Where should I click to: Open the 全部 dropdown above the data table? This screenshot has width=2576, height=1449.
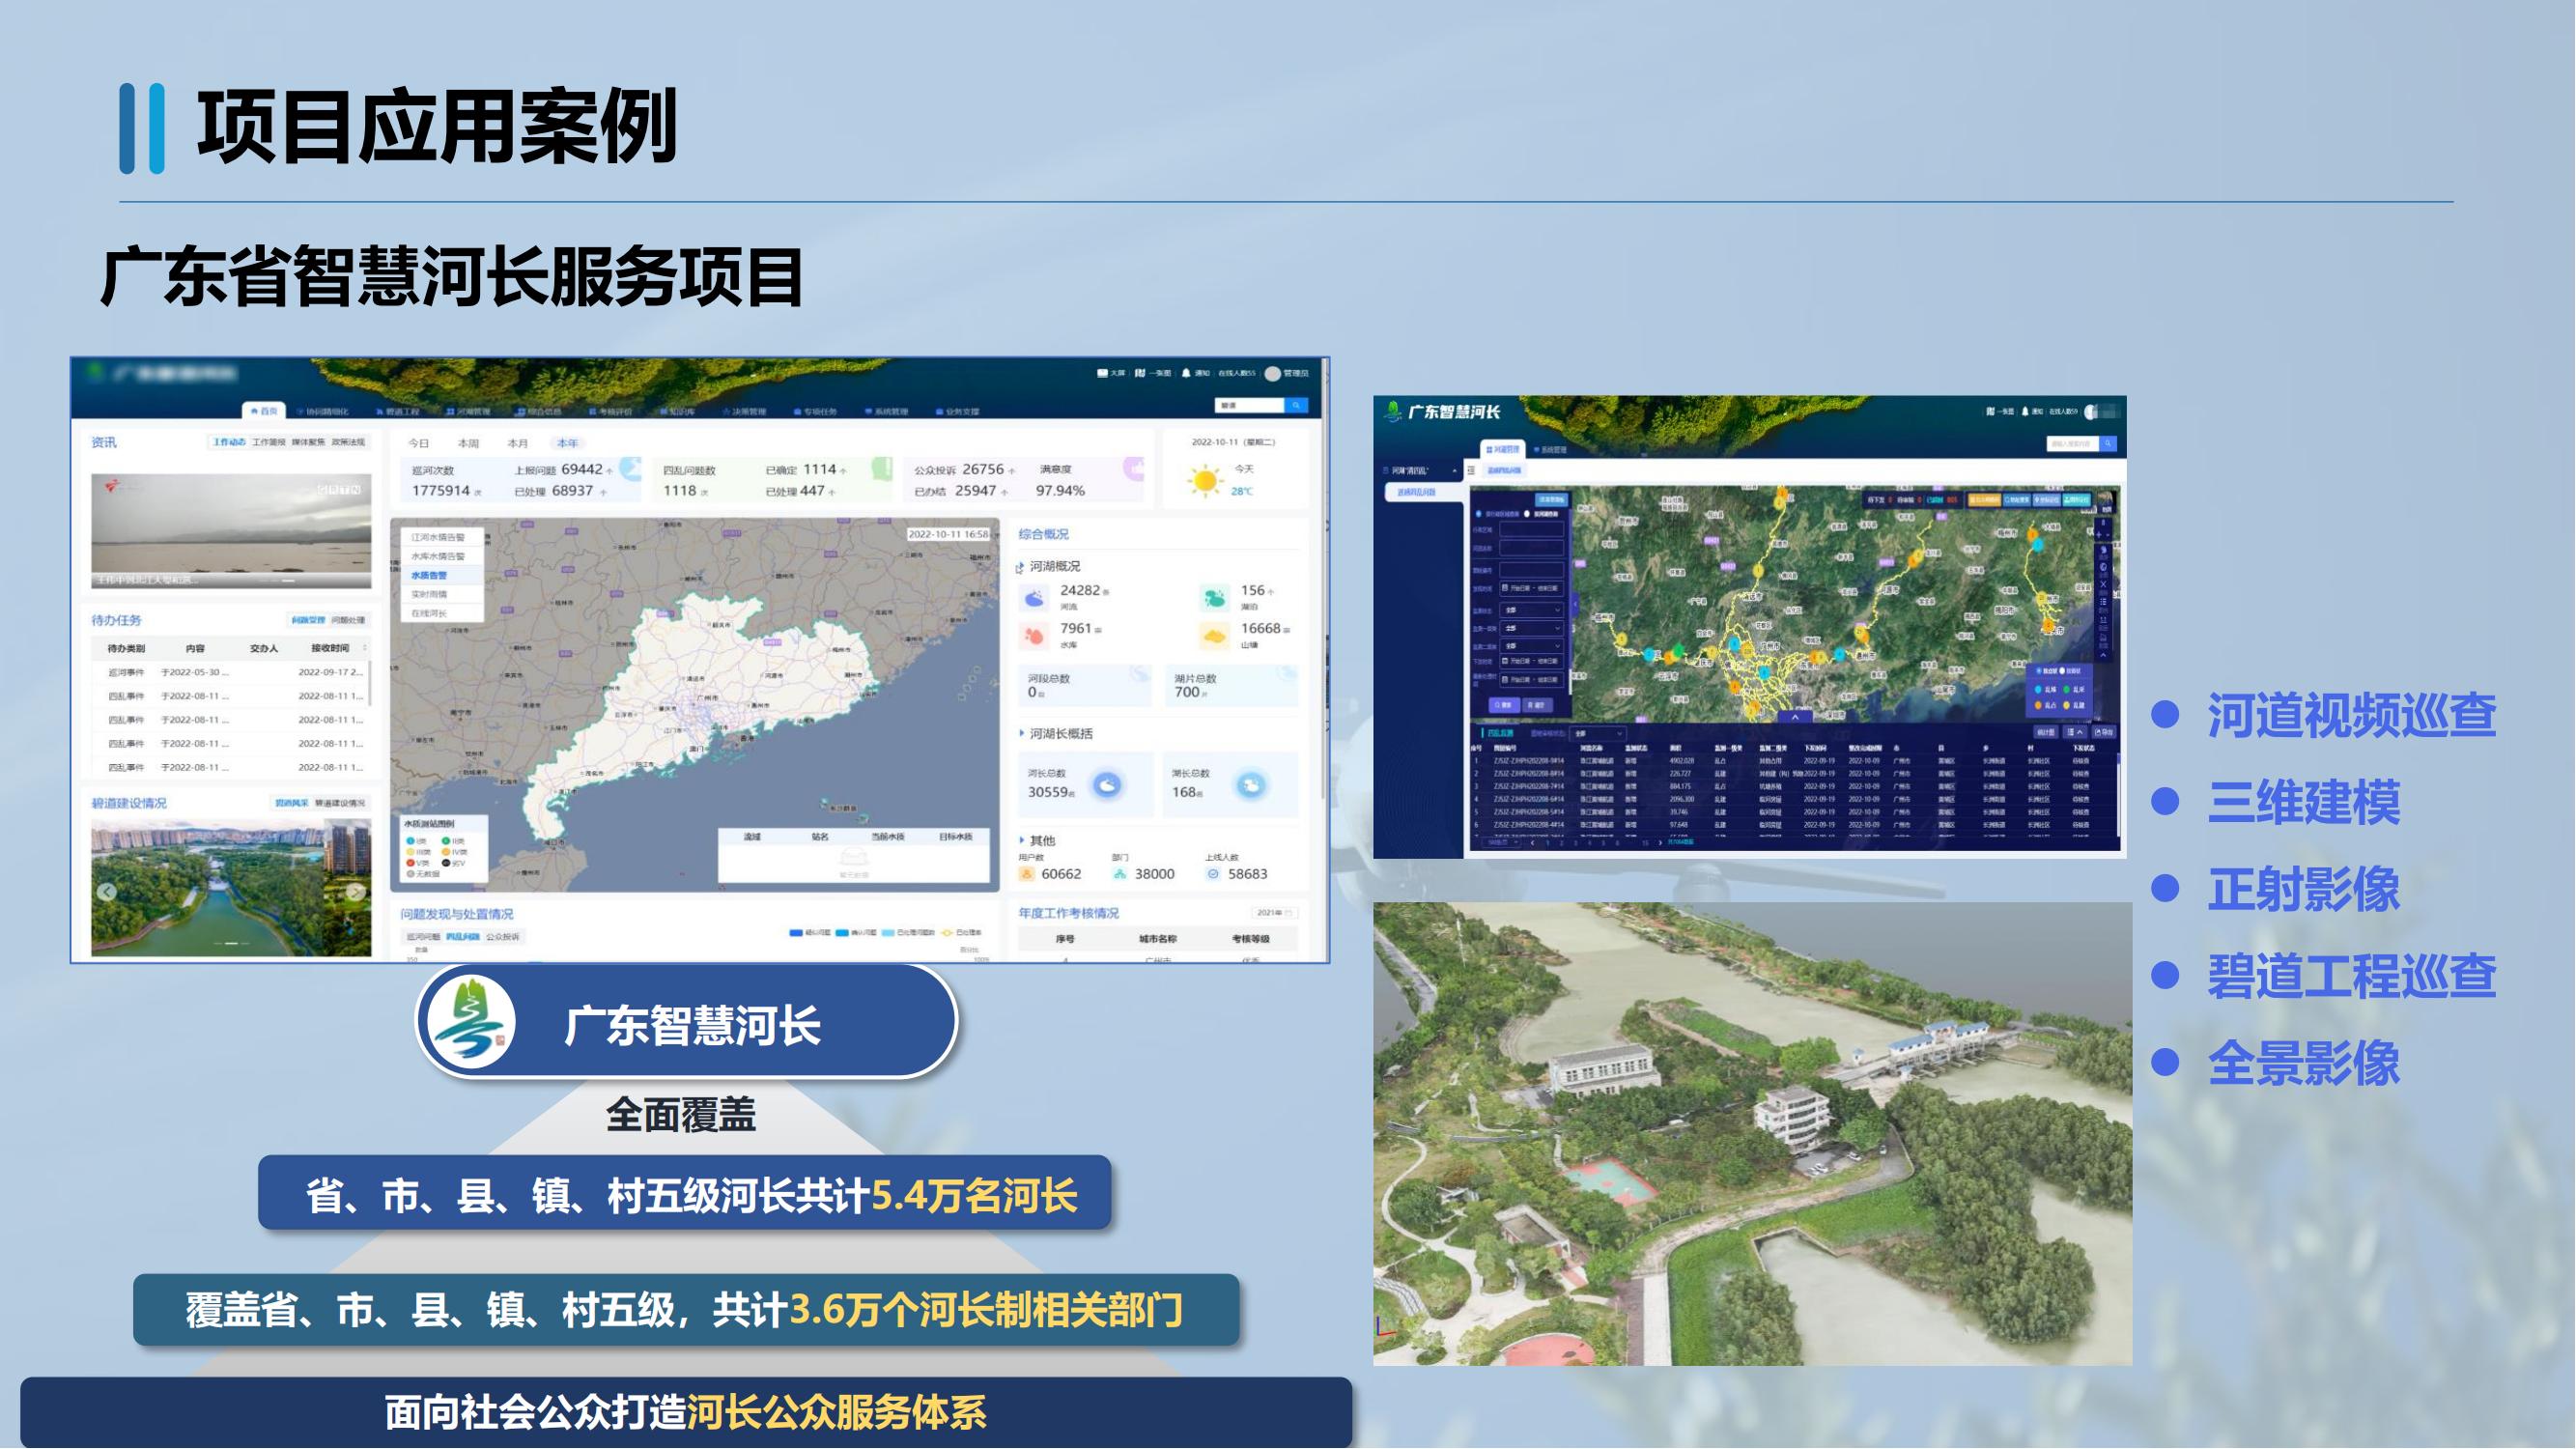(1596, 734)
